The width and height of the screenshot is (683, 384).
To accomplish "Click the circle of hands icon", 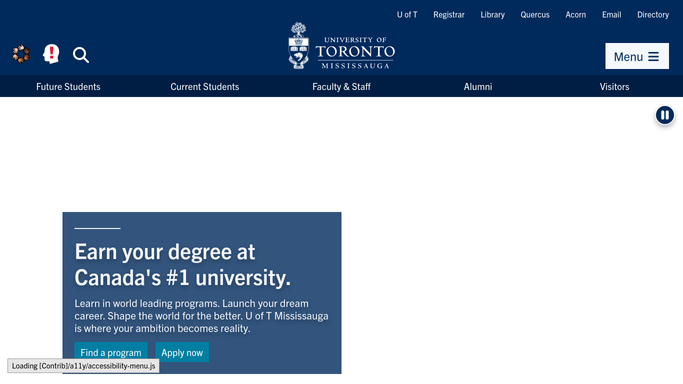I will [21, 54].
